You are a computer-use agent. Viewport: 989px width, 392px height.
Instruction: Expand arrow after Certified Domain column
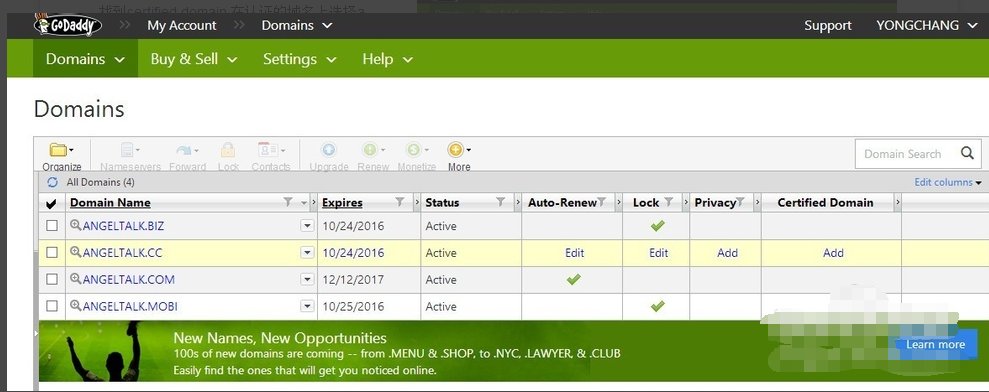[x=898, y=202]
